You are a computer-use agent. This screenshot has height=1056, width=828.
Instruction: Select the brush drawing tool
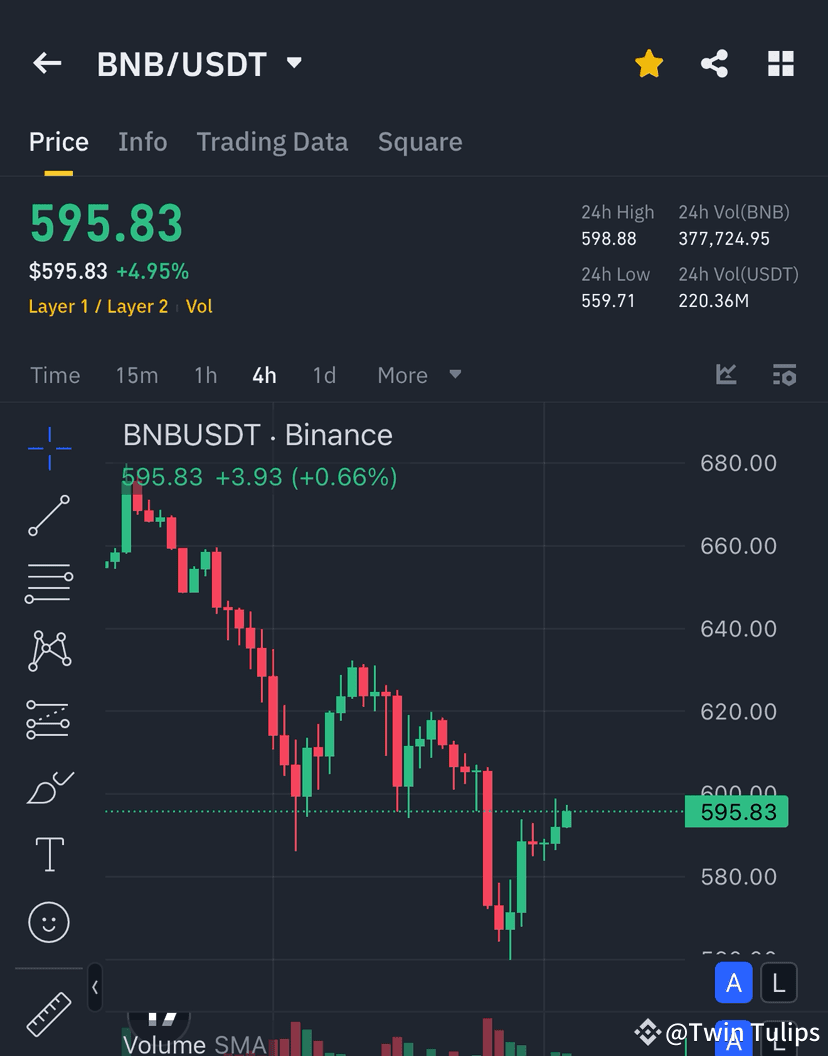pyautogui.click(x=48, y=787)
